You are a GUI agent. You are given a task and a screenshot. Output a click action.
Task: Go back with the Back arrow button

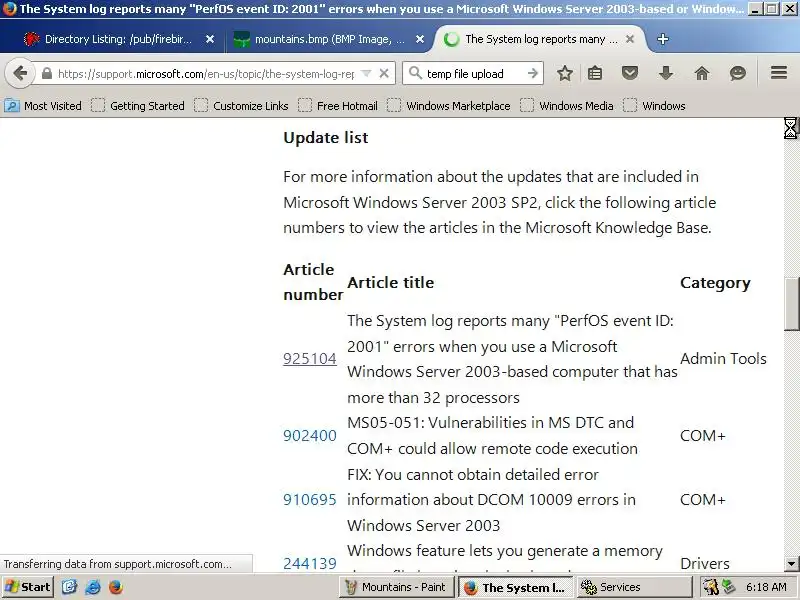point(20,73)
